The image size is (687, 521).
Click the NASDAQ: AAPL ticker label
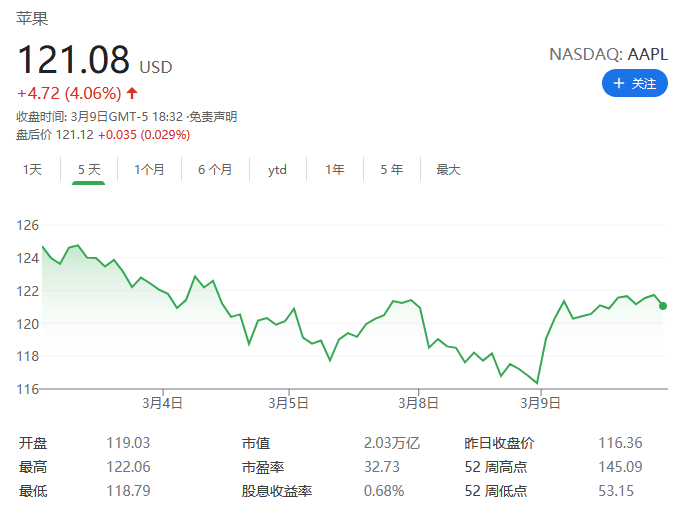click(609, 54)
